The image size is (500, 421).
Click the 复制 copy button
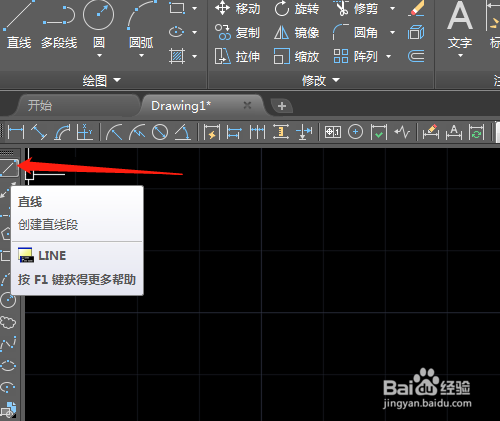tap(237, 32)
